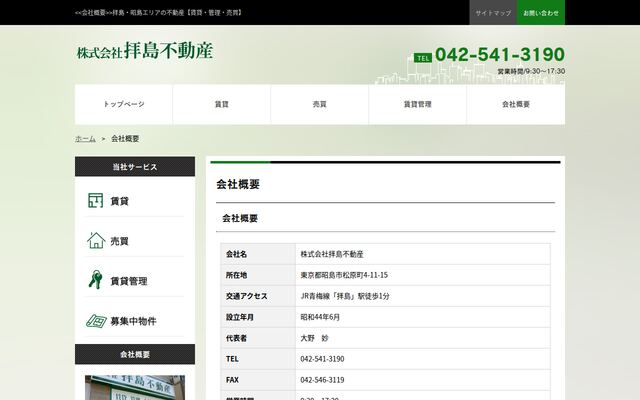The image size is (640, 400).
Task: Open the 賃貸管理 item in main navigation bar
Action: click(x=418, y=104)
